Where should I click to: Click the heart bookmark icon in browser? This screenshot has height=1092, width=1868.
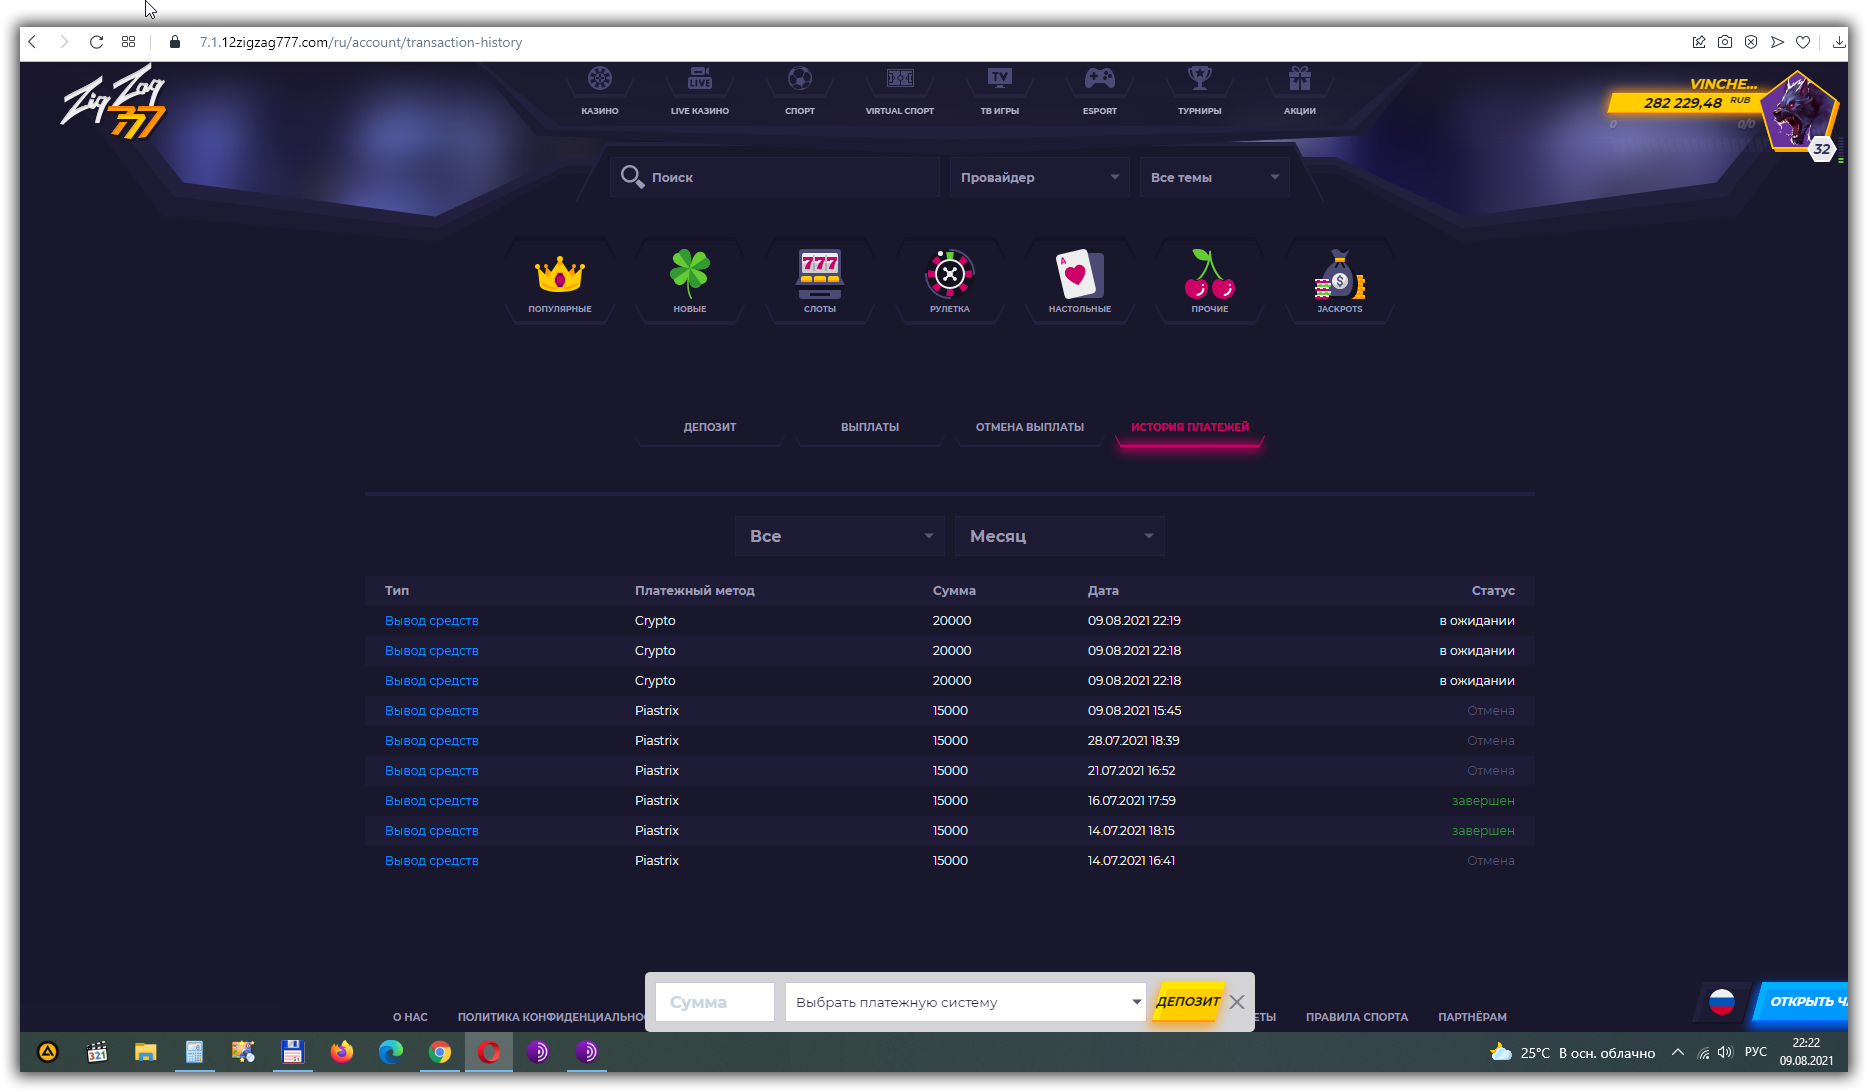1803,42
